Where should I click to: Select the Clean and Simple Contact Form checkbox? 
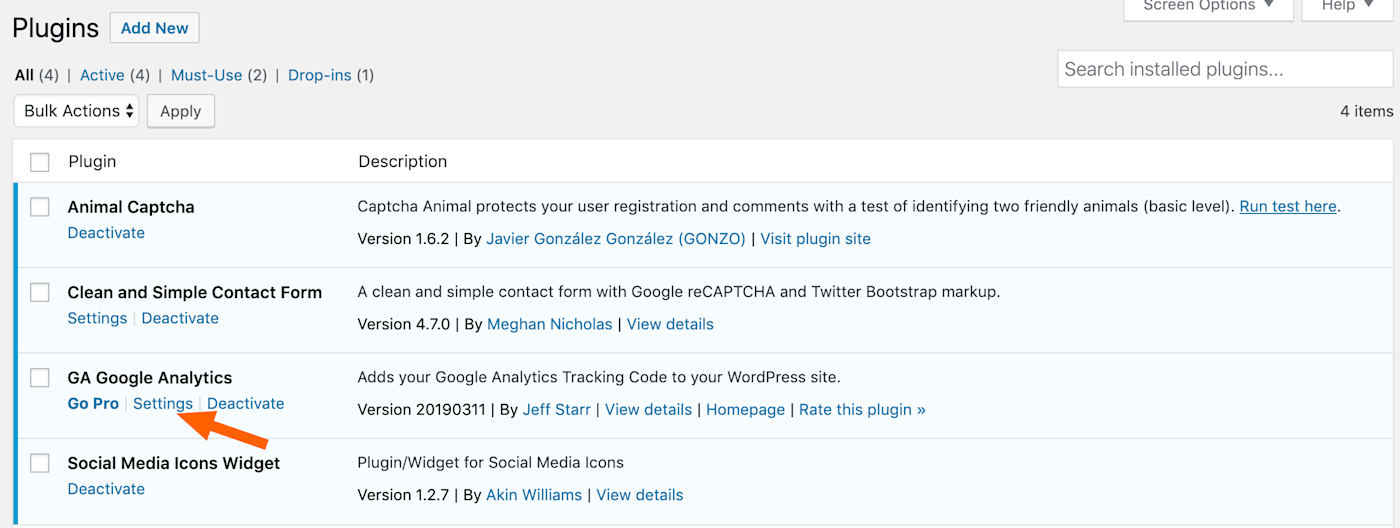40,293
